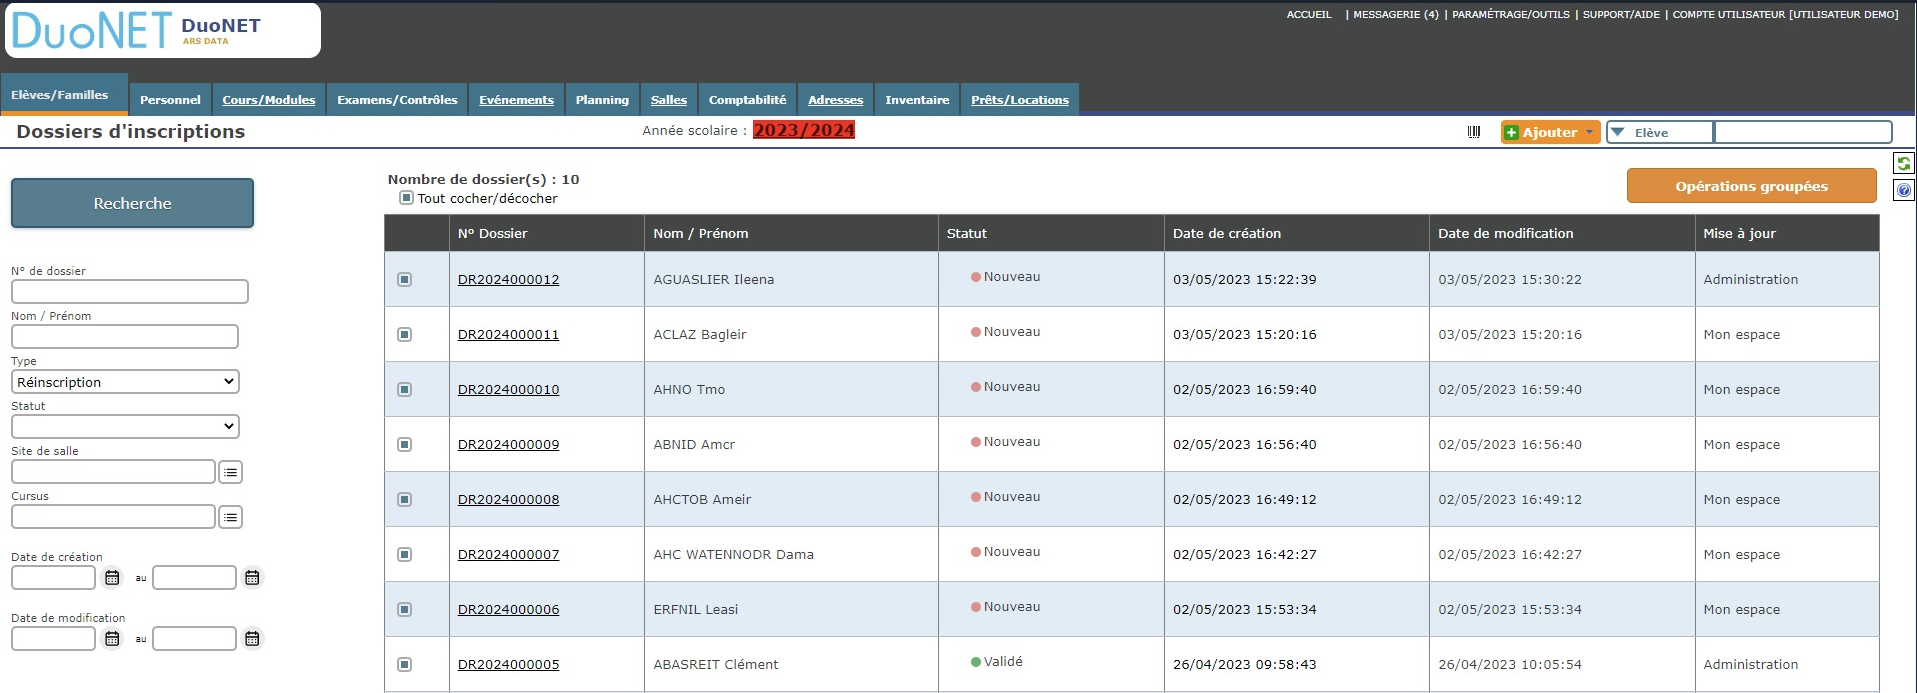The height and width of the screenshot is (693, 1917).
Task: Open the Comptabilité tab
Action: pos(748,99)
